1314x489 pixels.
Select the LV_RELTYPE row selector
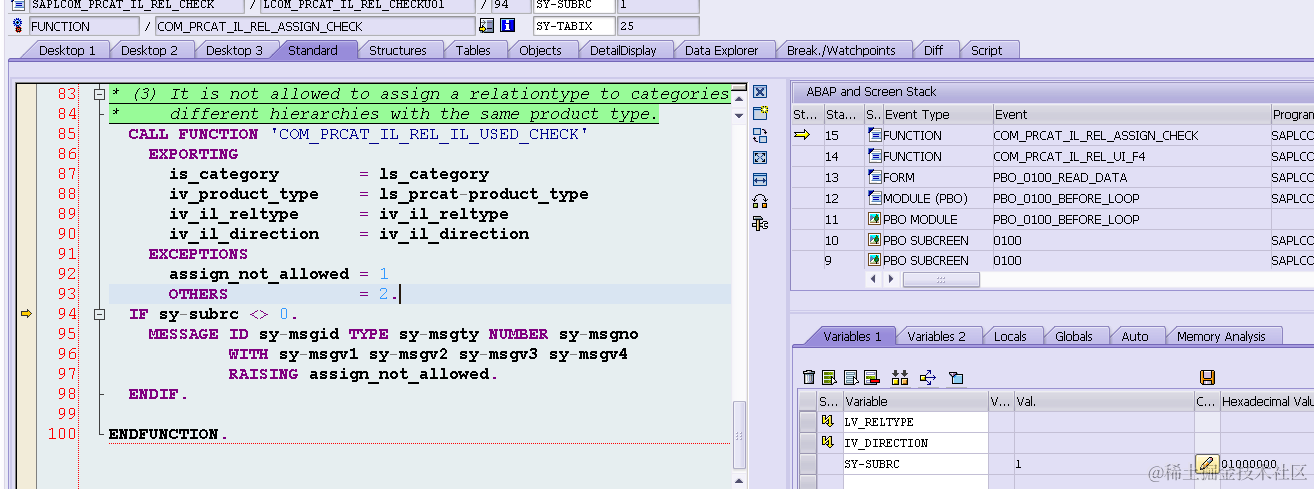(807, 422)
